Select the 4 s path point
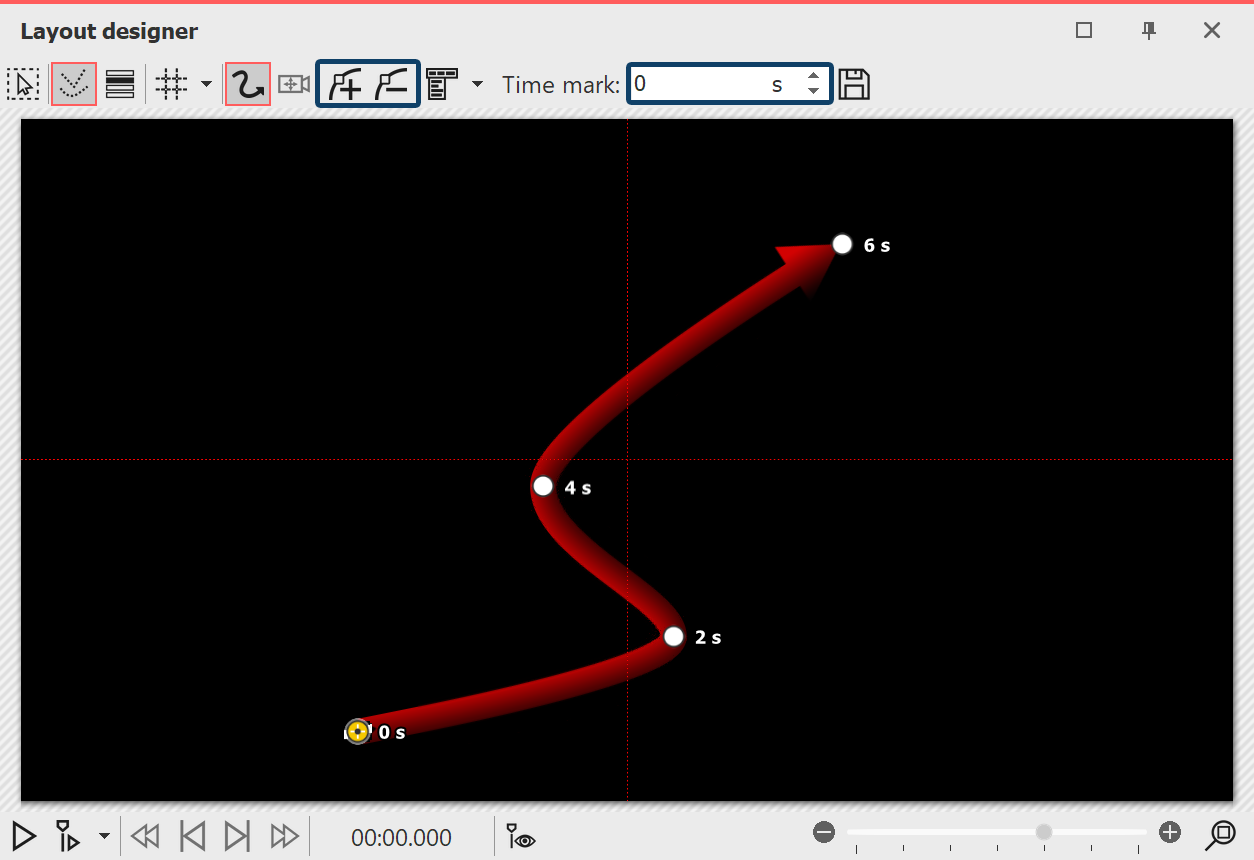The height and width of the screenshot is (860, 1254). pos(543,487)
